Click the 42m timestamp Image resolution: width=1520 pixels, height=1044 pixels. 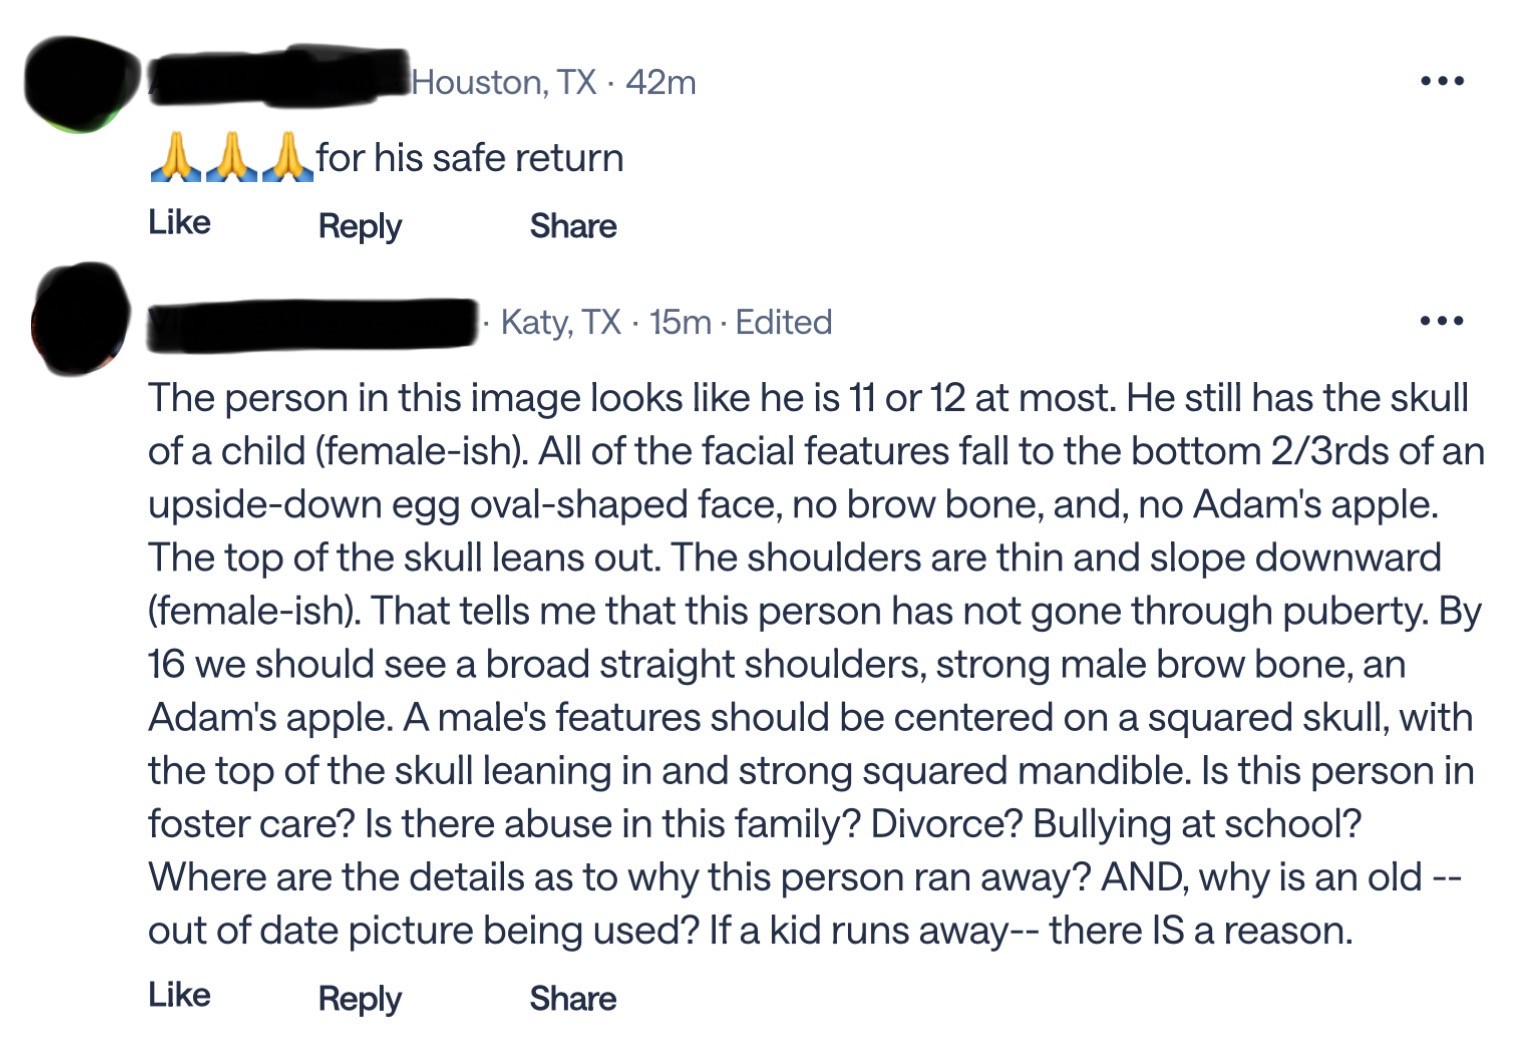(661, 82)
